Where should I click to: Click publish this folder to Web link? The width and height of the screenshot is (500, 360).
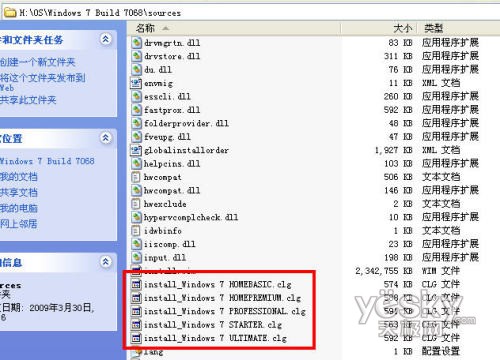[43, 82]
